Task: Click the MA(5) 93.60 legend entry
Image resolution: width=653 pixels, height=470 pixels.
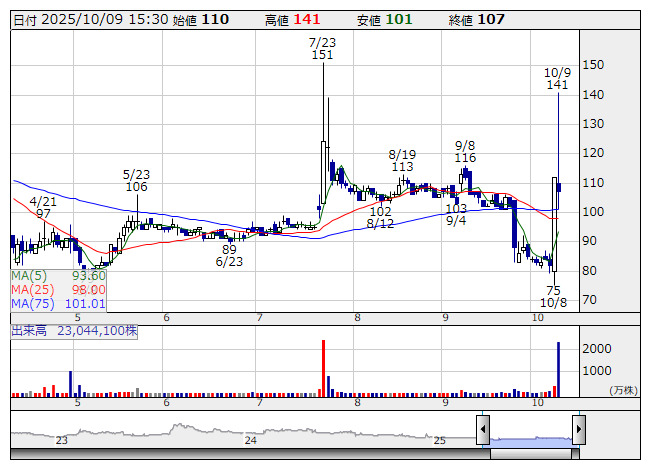Action: (x=58, y=276)
